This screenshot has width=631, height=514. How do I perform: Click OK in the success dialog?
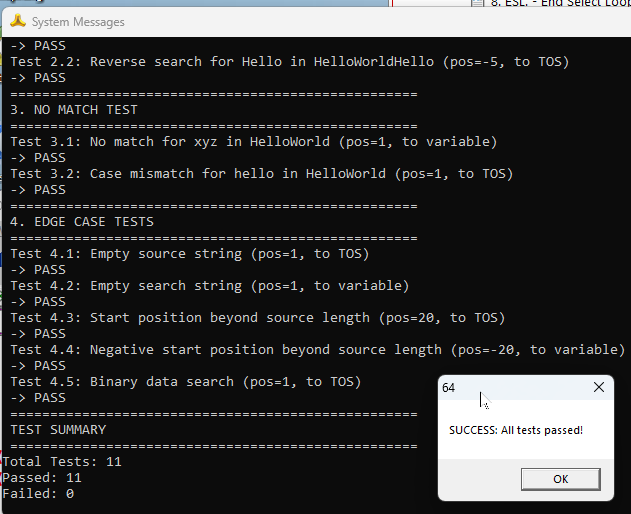click(x=560, y=479)
